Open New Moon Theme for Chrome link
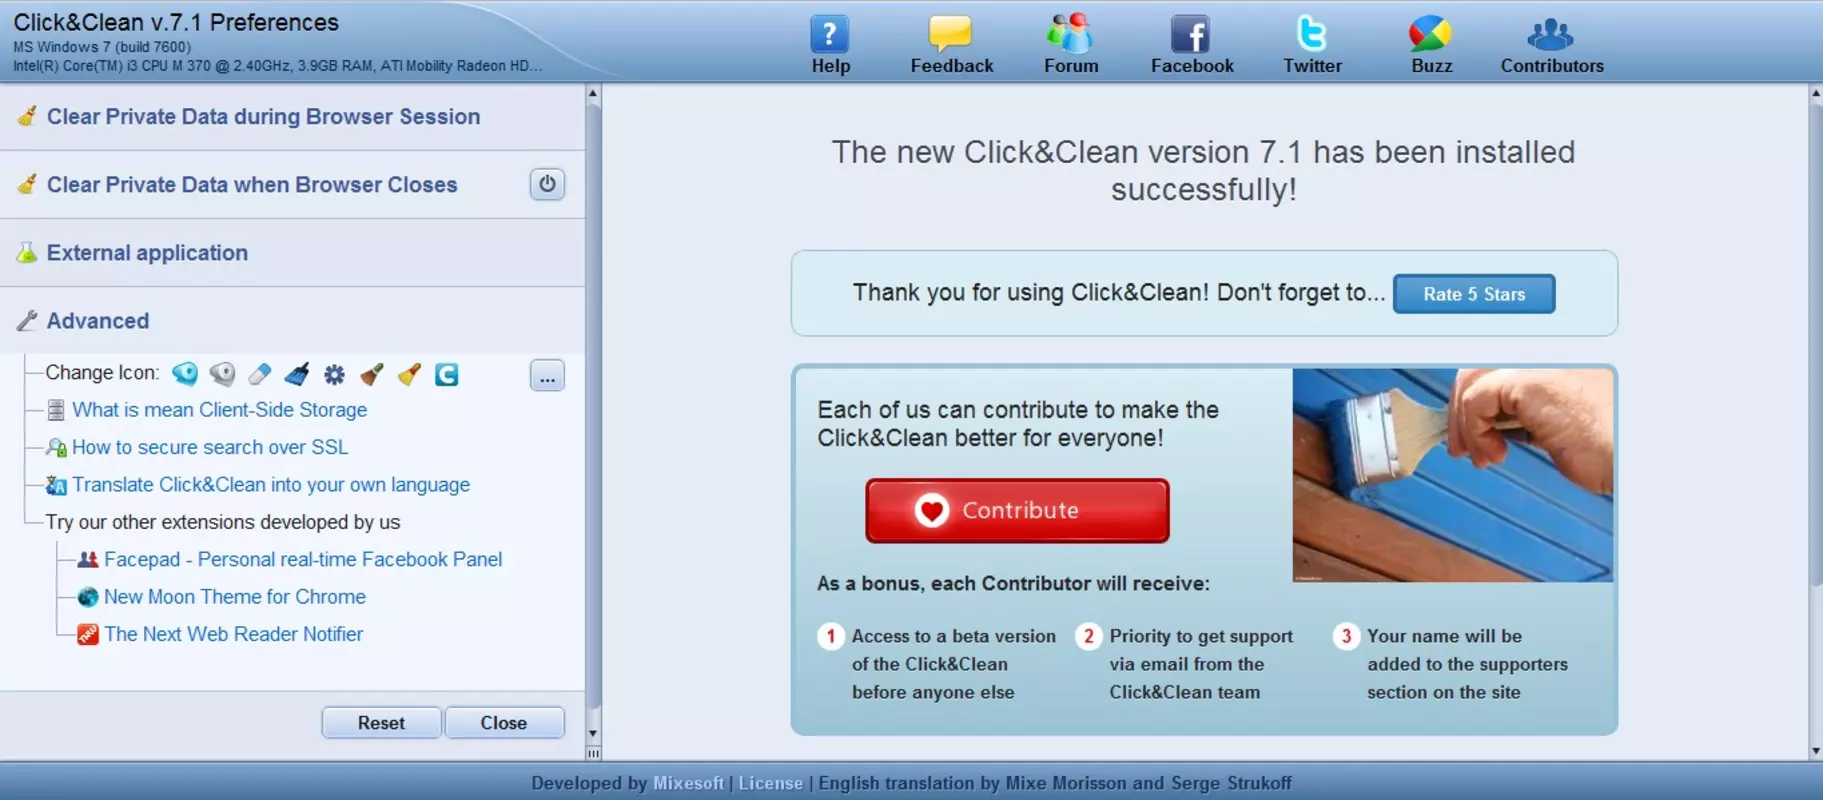The height and width of the screenshot is (800, 1823). 235,597
